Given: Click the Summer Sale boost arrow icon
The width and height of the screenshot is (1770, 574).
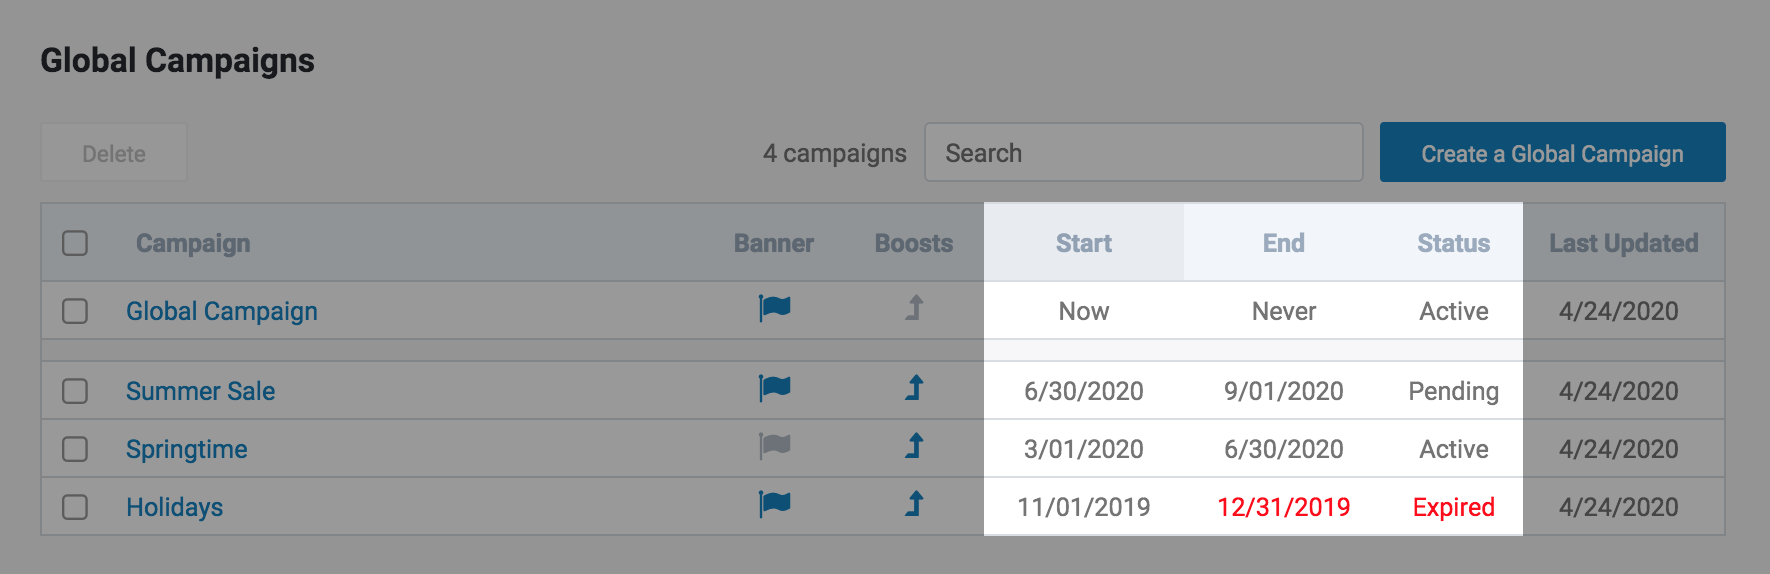Looking at the screenshot, I should [914, 388].
